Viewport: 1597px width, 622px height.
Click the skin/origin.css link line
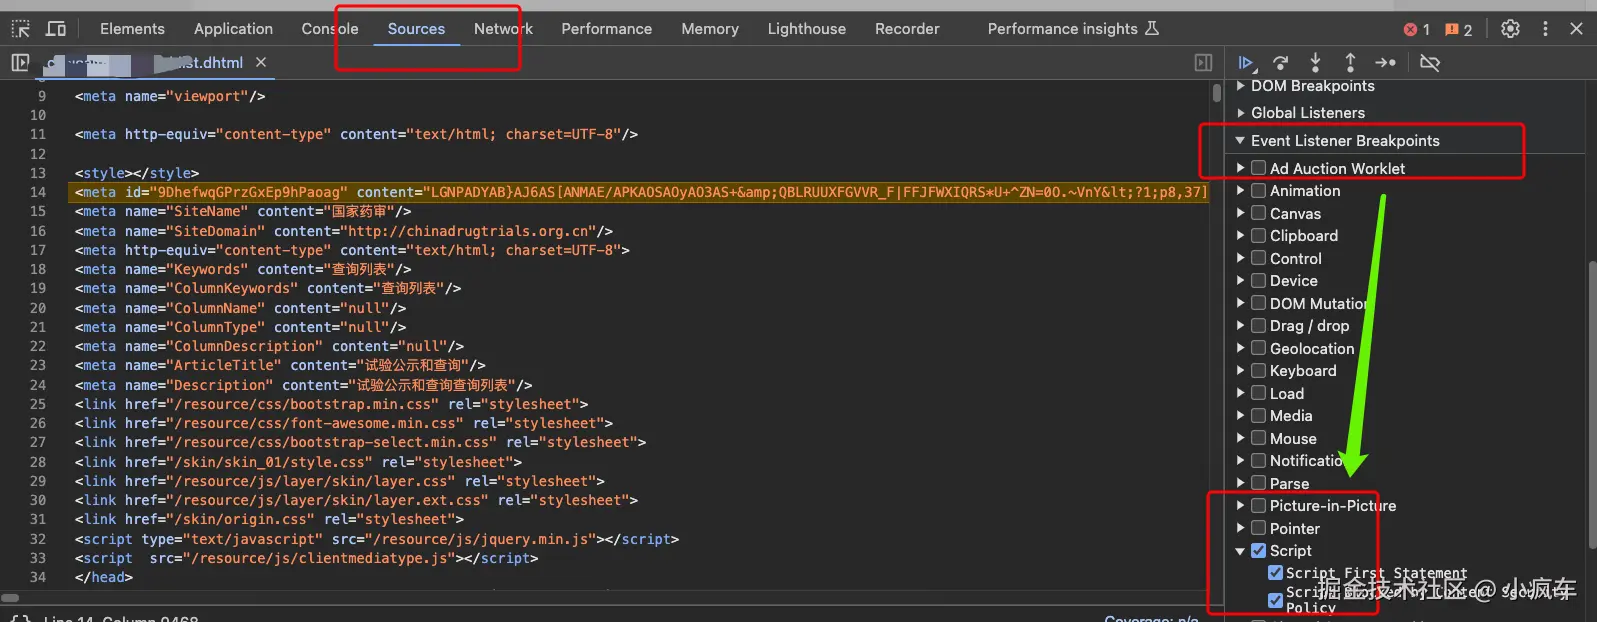269,519
